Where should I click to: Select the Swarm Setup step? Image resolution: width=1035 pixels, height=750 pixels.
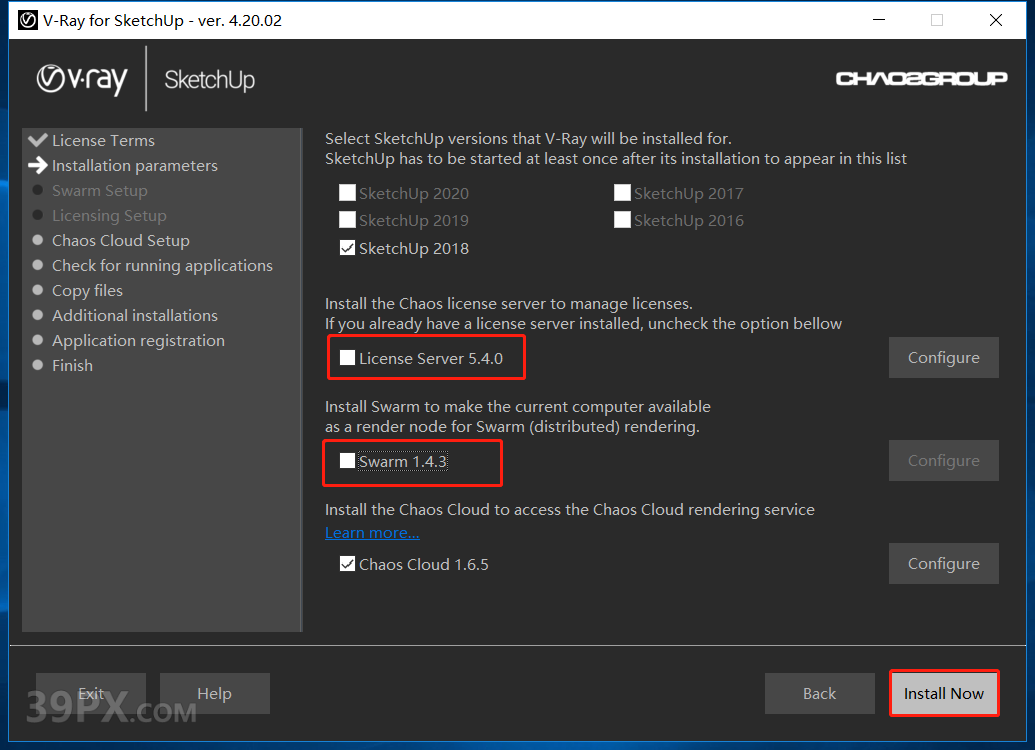coord(100,191)
